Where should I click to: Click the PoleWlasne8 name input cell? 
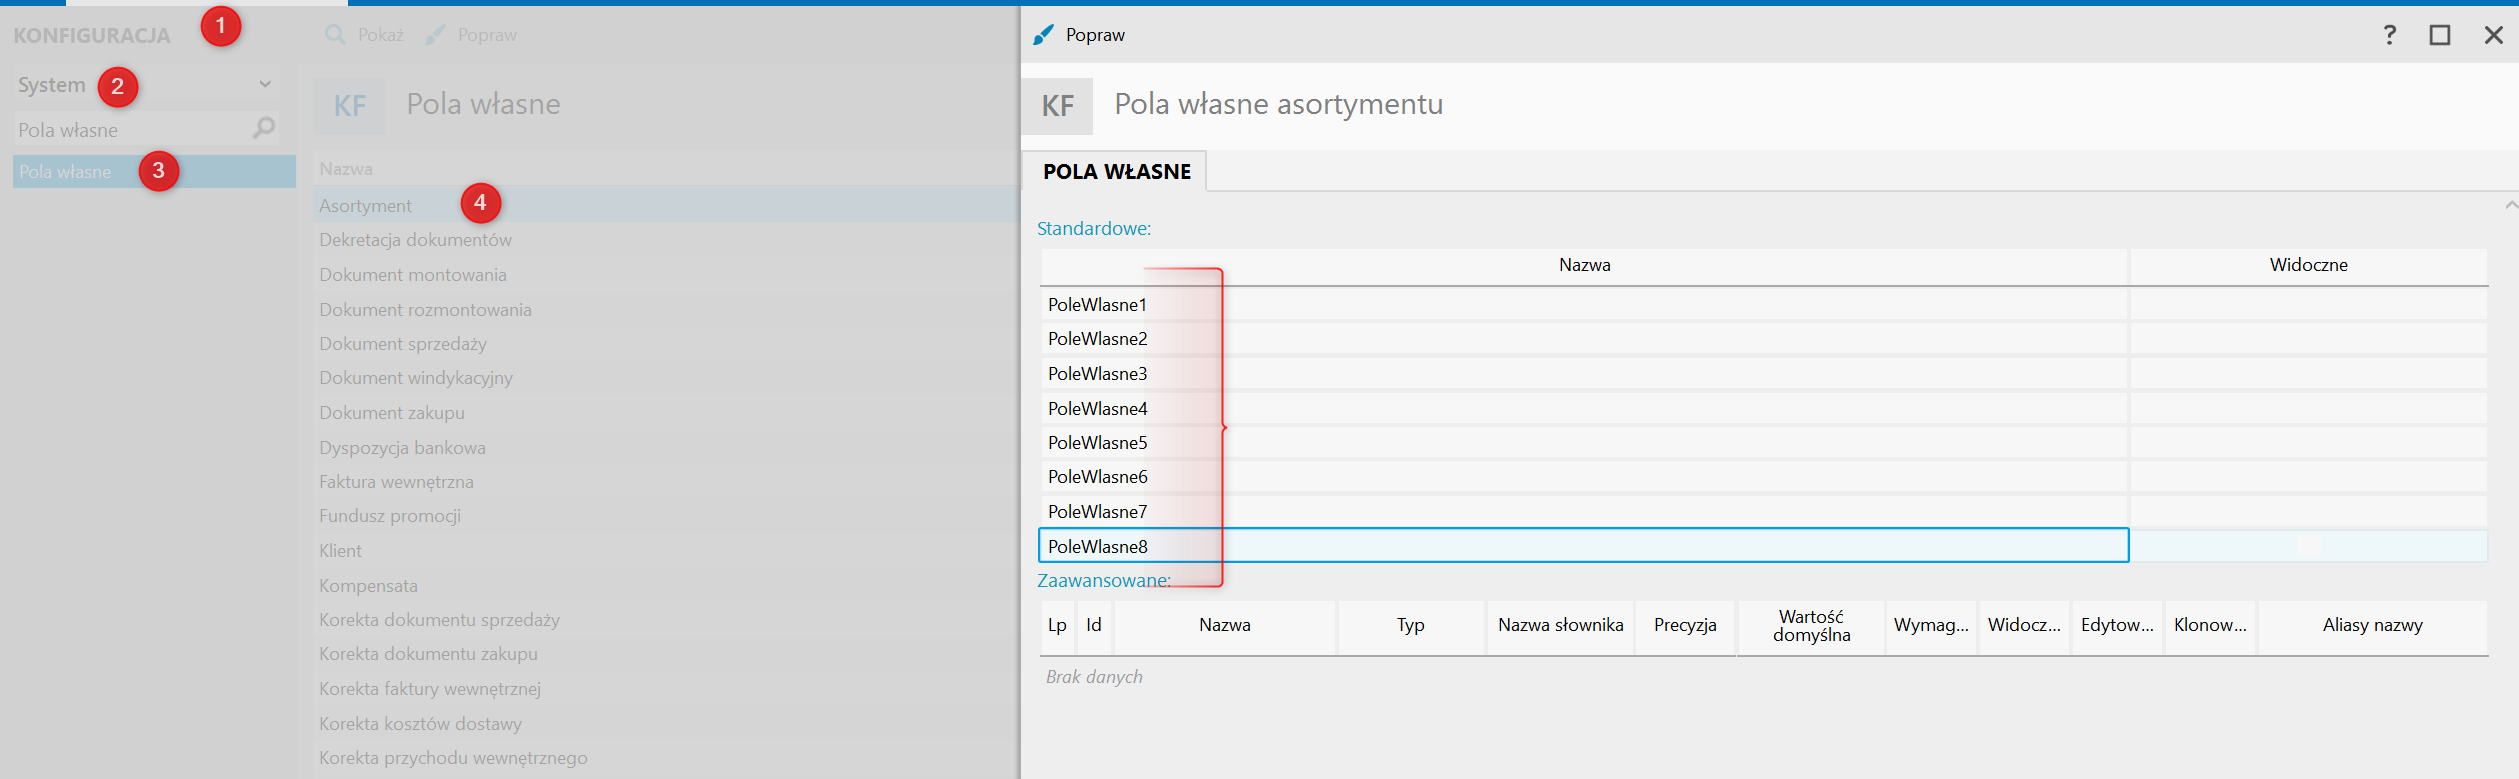click(1584, 546)
